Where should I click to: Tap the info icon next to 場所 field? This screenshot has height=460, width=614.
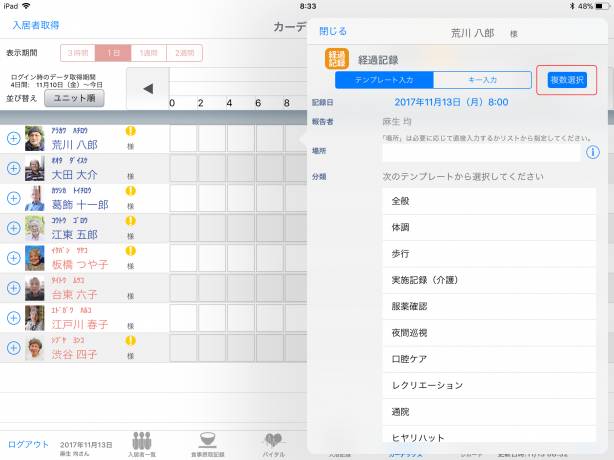(x=592, y=152)
